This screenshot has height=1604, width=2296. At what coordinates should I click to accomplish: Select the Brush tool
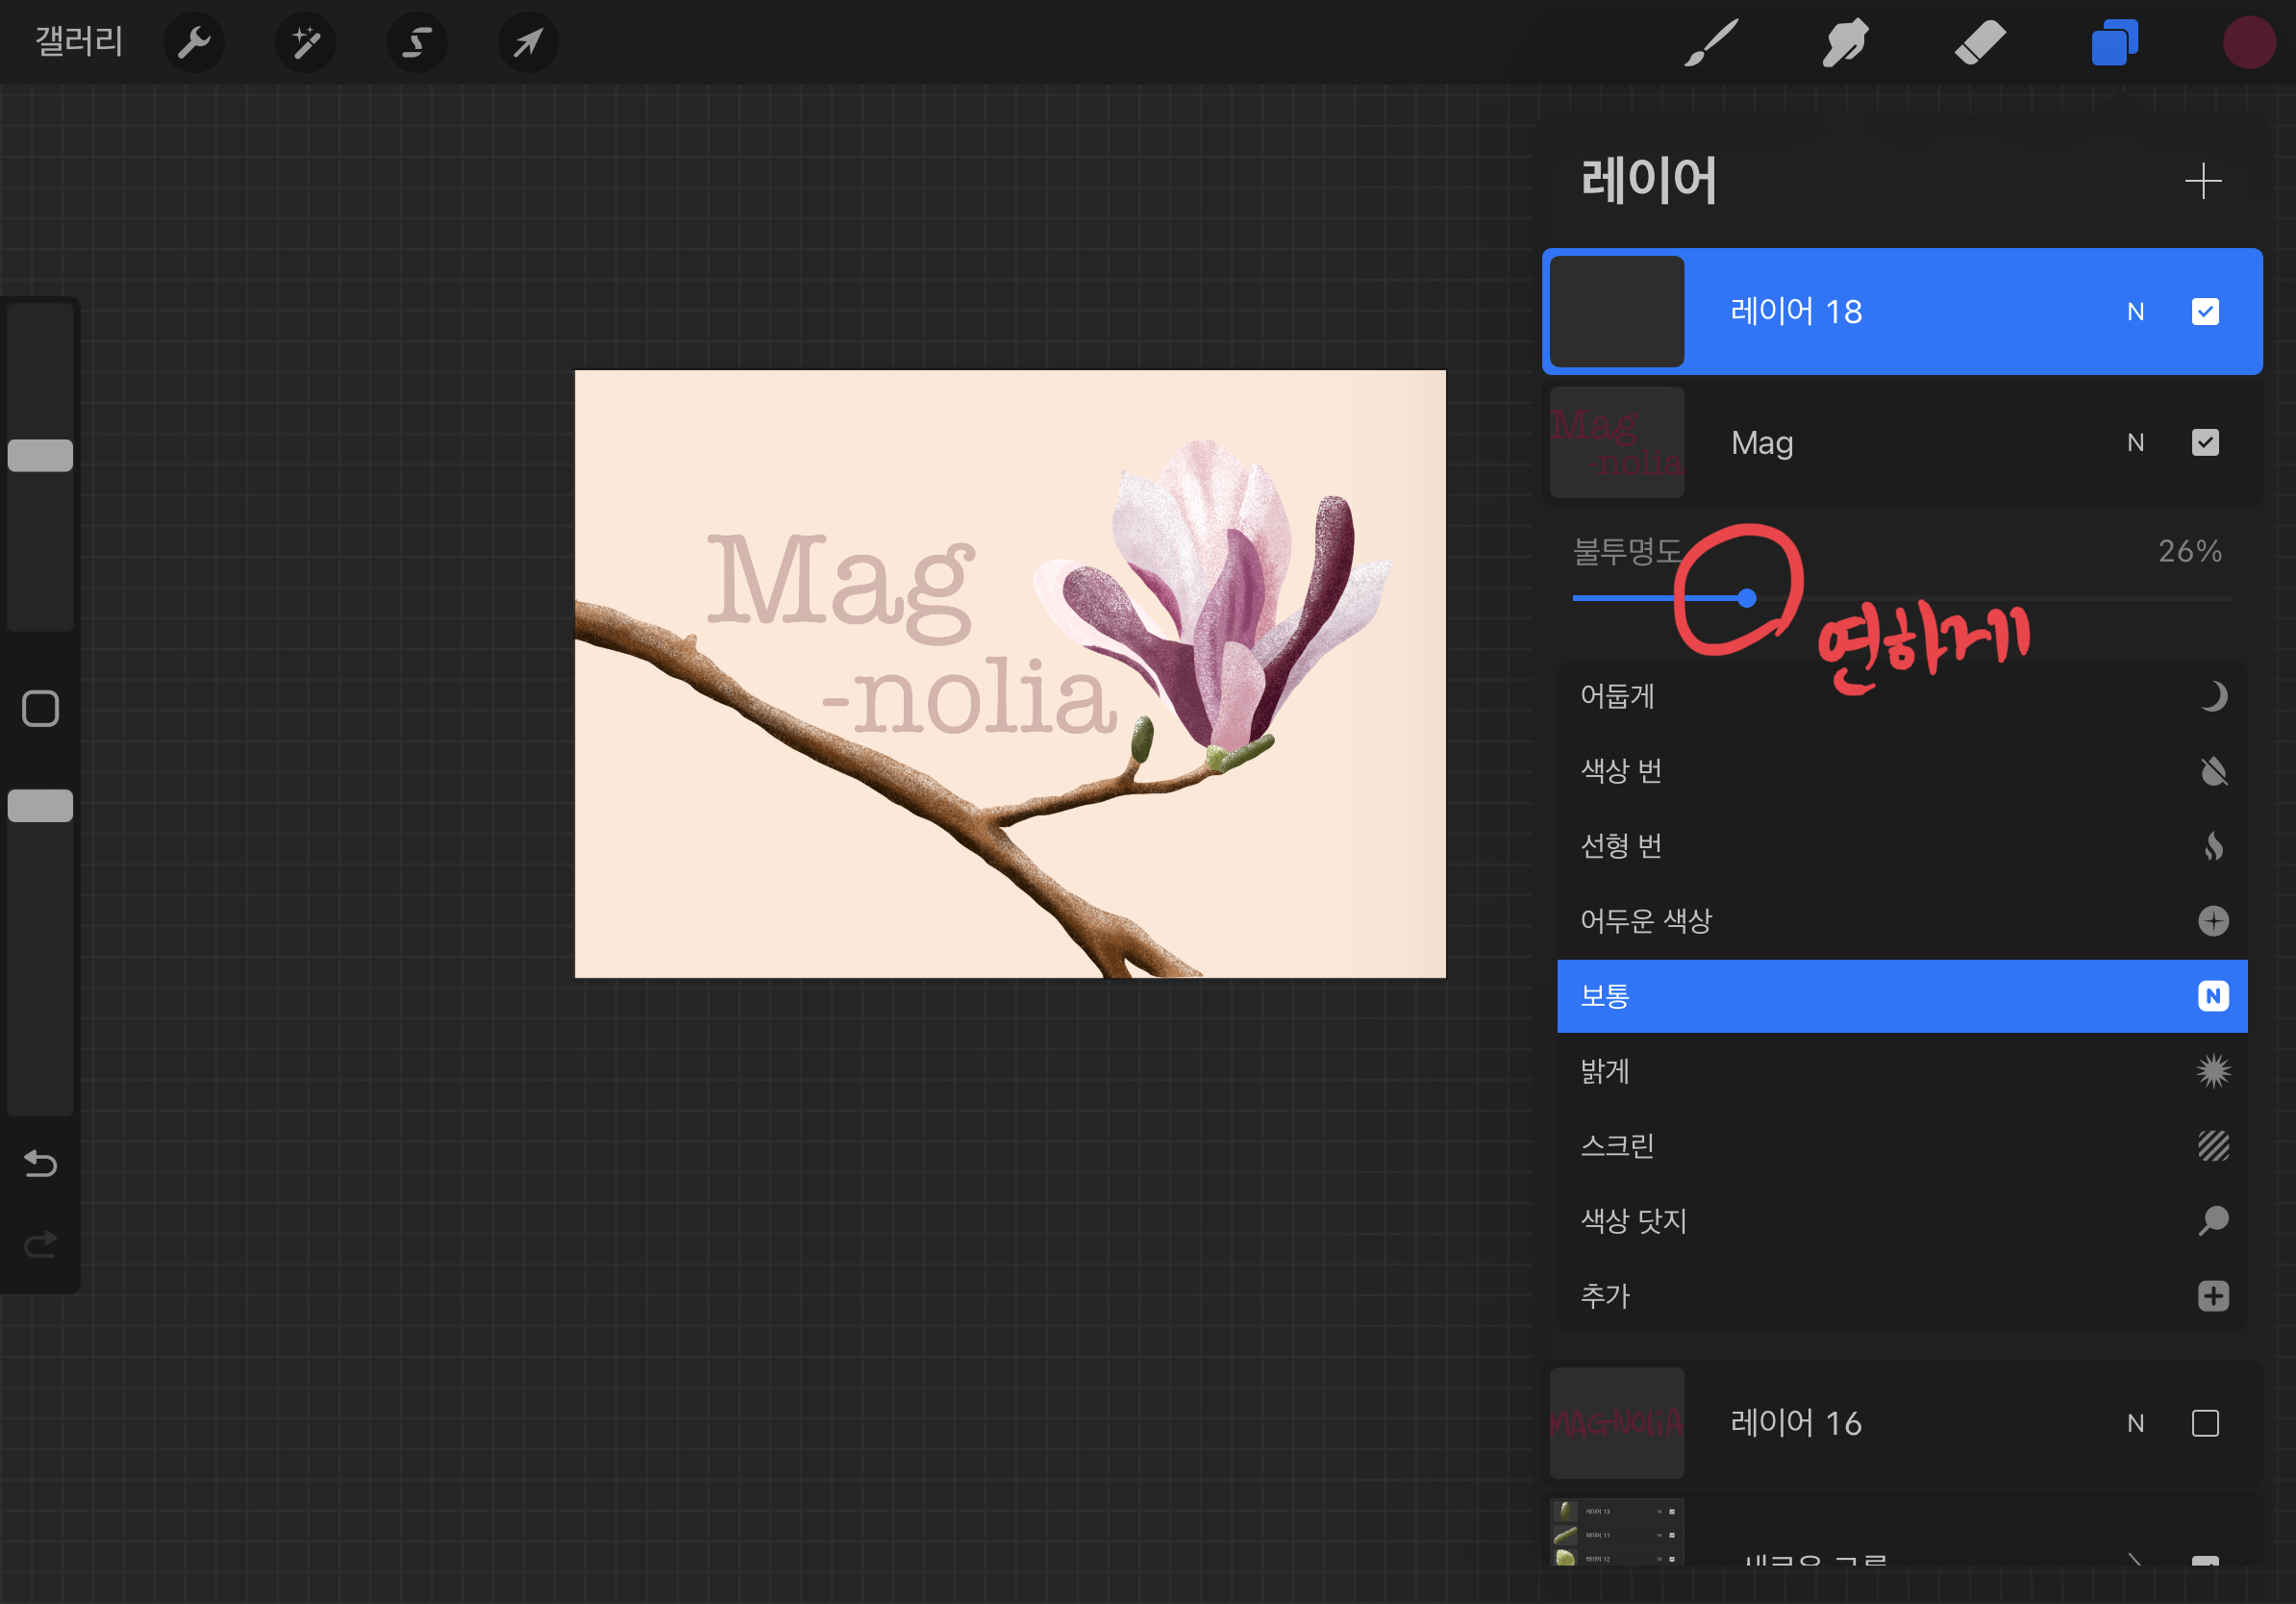(x=1711, y=43)
